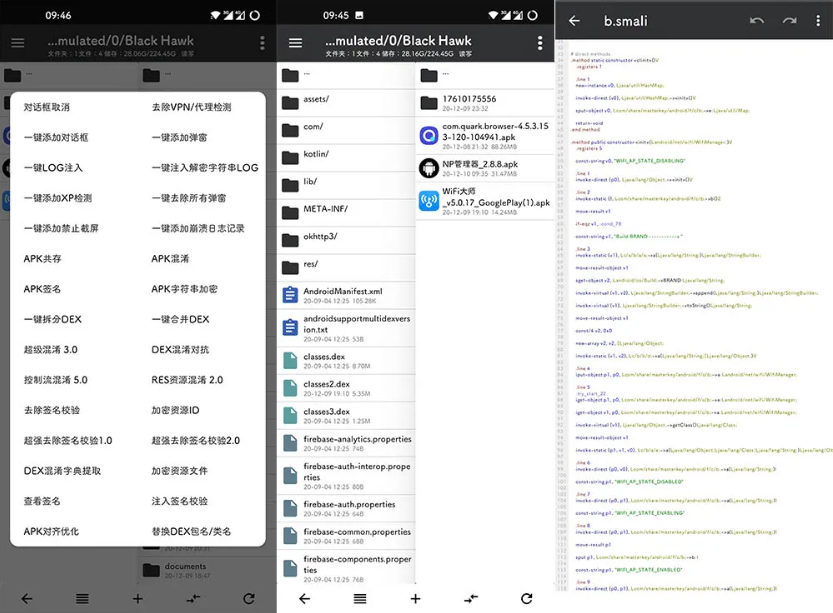Viewport: 833px width, 613px height.
Task: Tap the undo arrow in the b.smali editor
Action: tap(756, 21)
